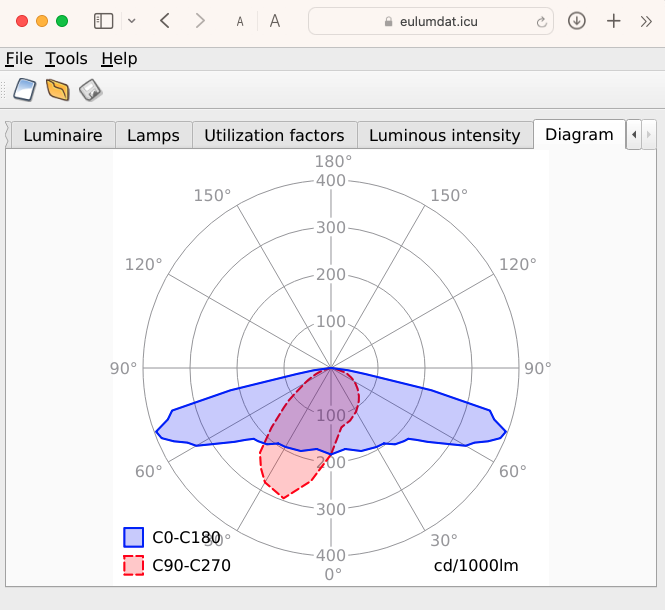Click the blue C0-C180 legend swatch
Screen dimensions: 665x610
(x=134, y=537)
